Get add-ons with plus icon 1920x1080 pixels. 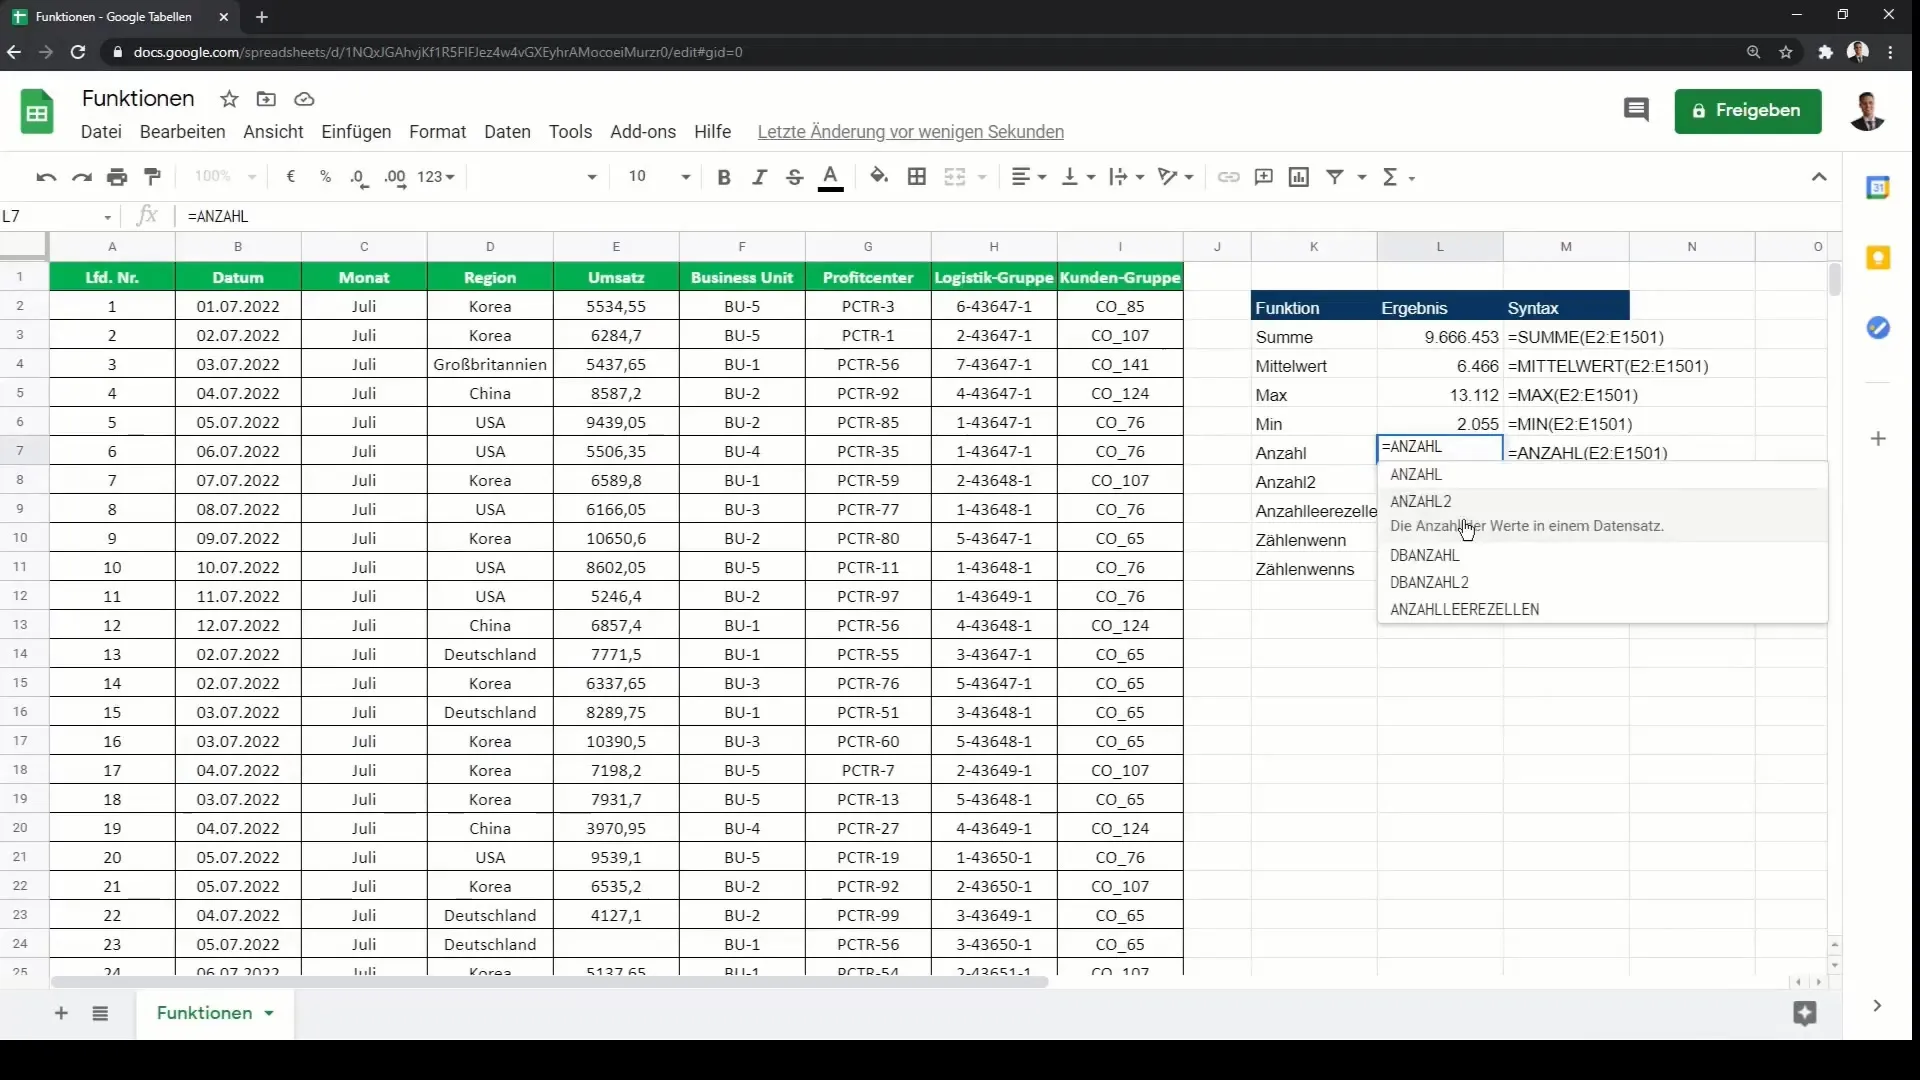[x=1878, y=438]
